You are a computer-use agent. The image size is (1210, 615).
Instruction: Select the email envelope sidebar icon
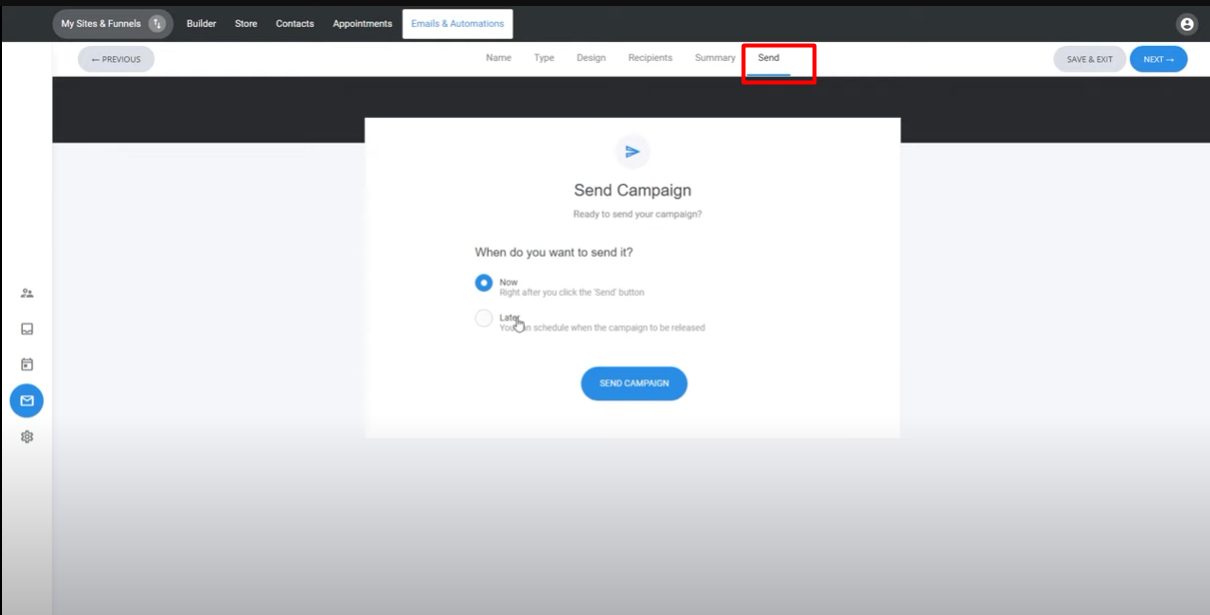click(27, 401)
